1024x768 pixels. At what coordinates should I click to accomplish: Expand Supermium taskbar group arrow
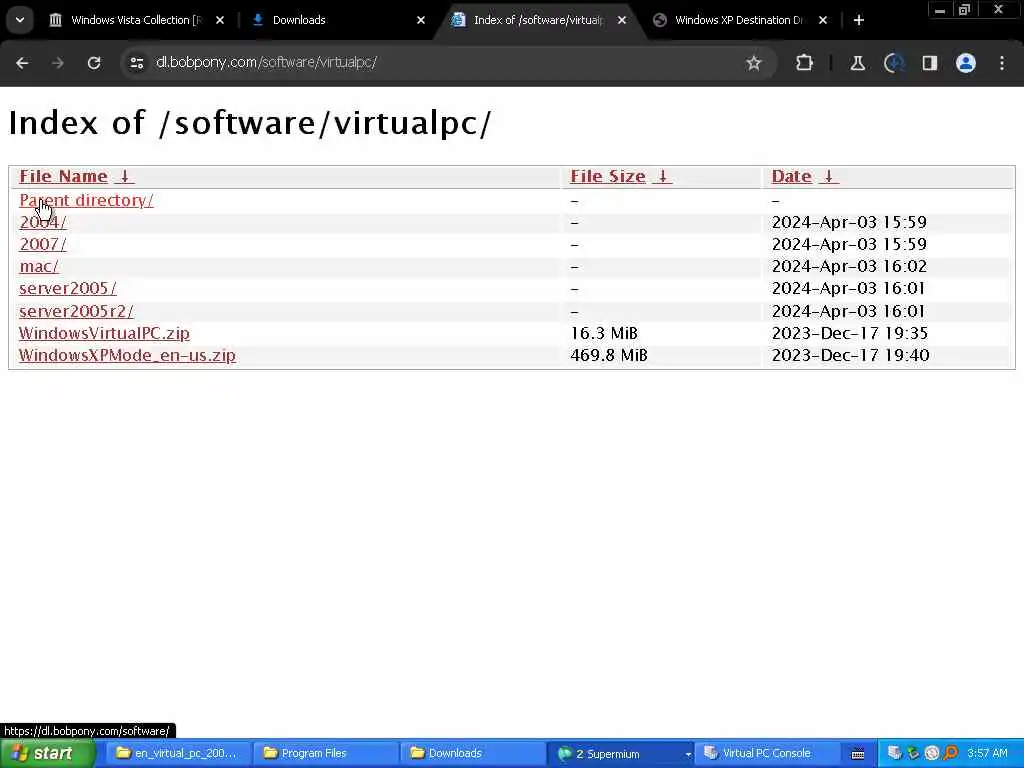(x=688, y=754)
